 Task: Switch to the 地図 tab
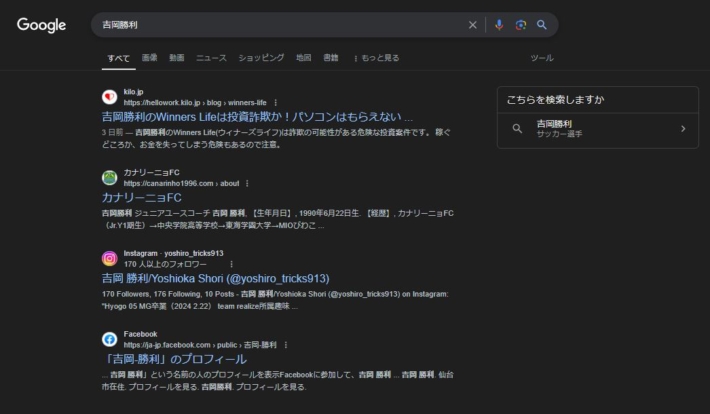pyautogui.click(x=303, y=58)
